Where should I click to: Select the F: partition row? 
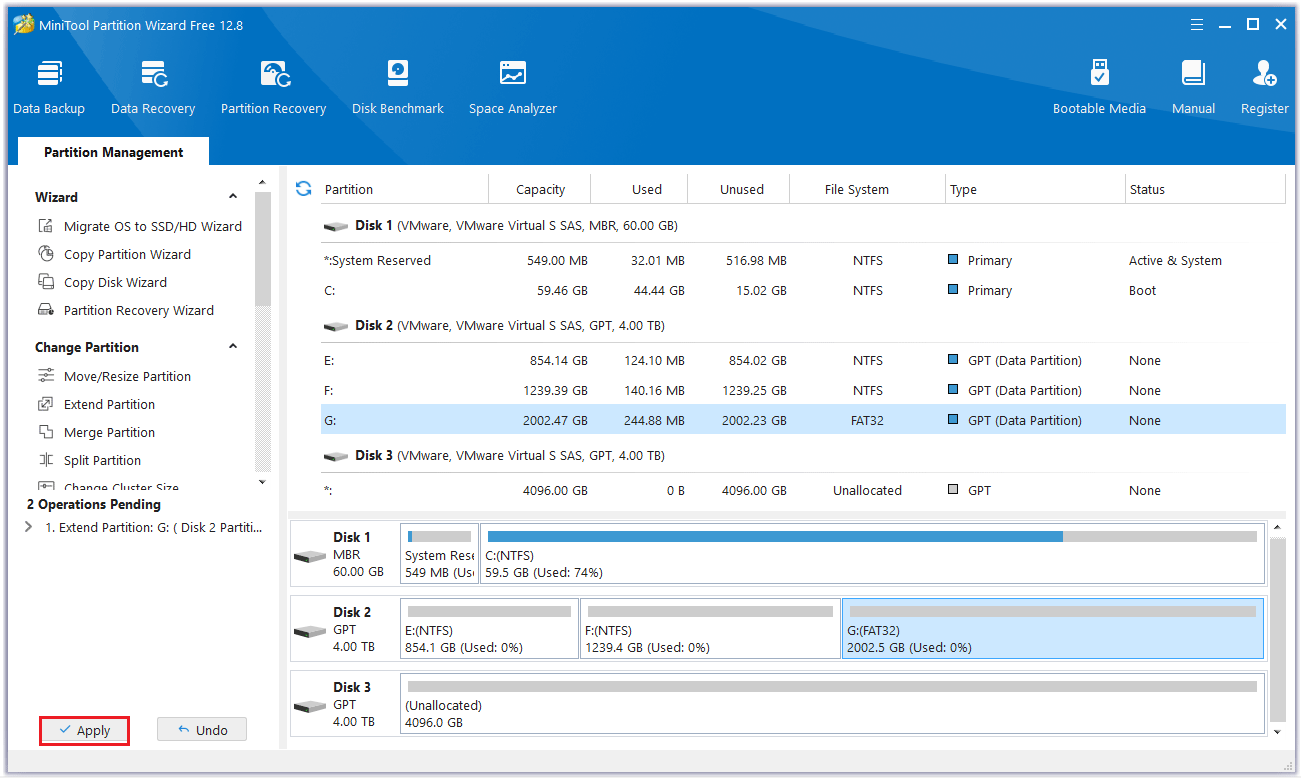(803, 390)
